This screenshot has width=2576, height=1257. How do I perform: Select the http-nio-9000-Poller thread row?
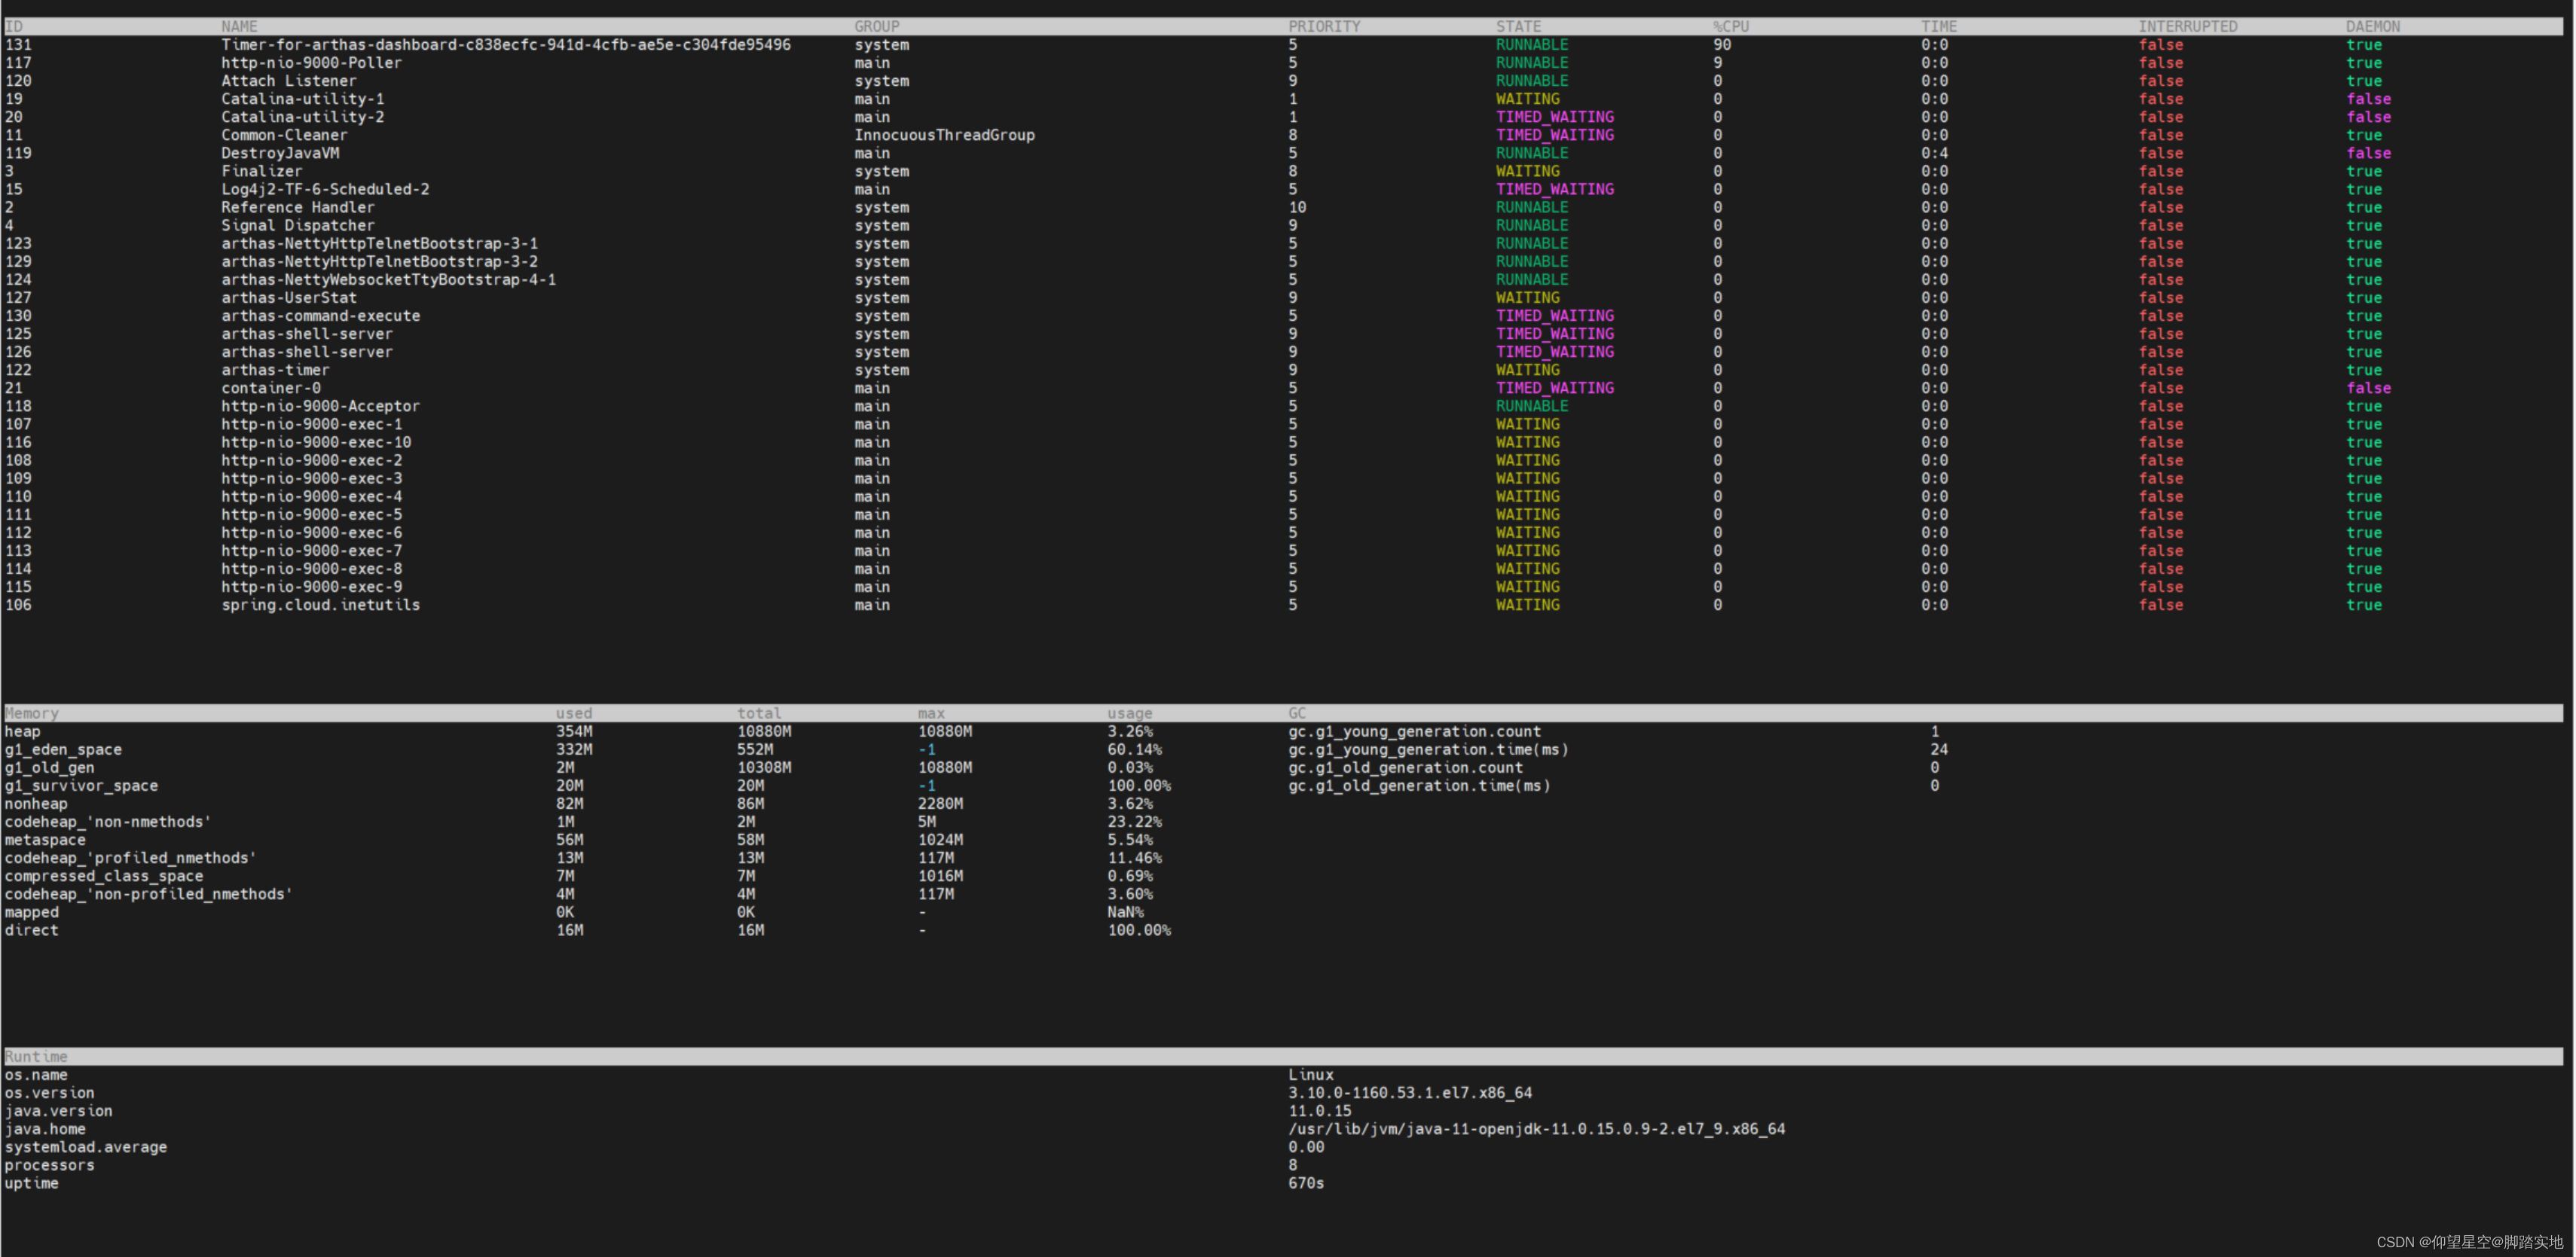click(311, 62)
